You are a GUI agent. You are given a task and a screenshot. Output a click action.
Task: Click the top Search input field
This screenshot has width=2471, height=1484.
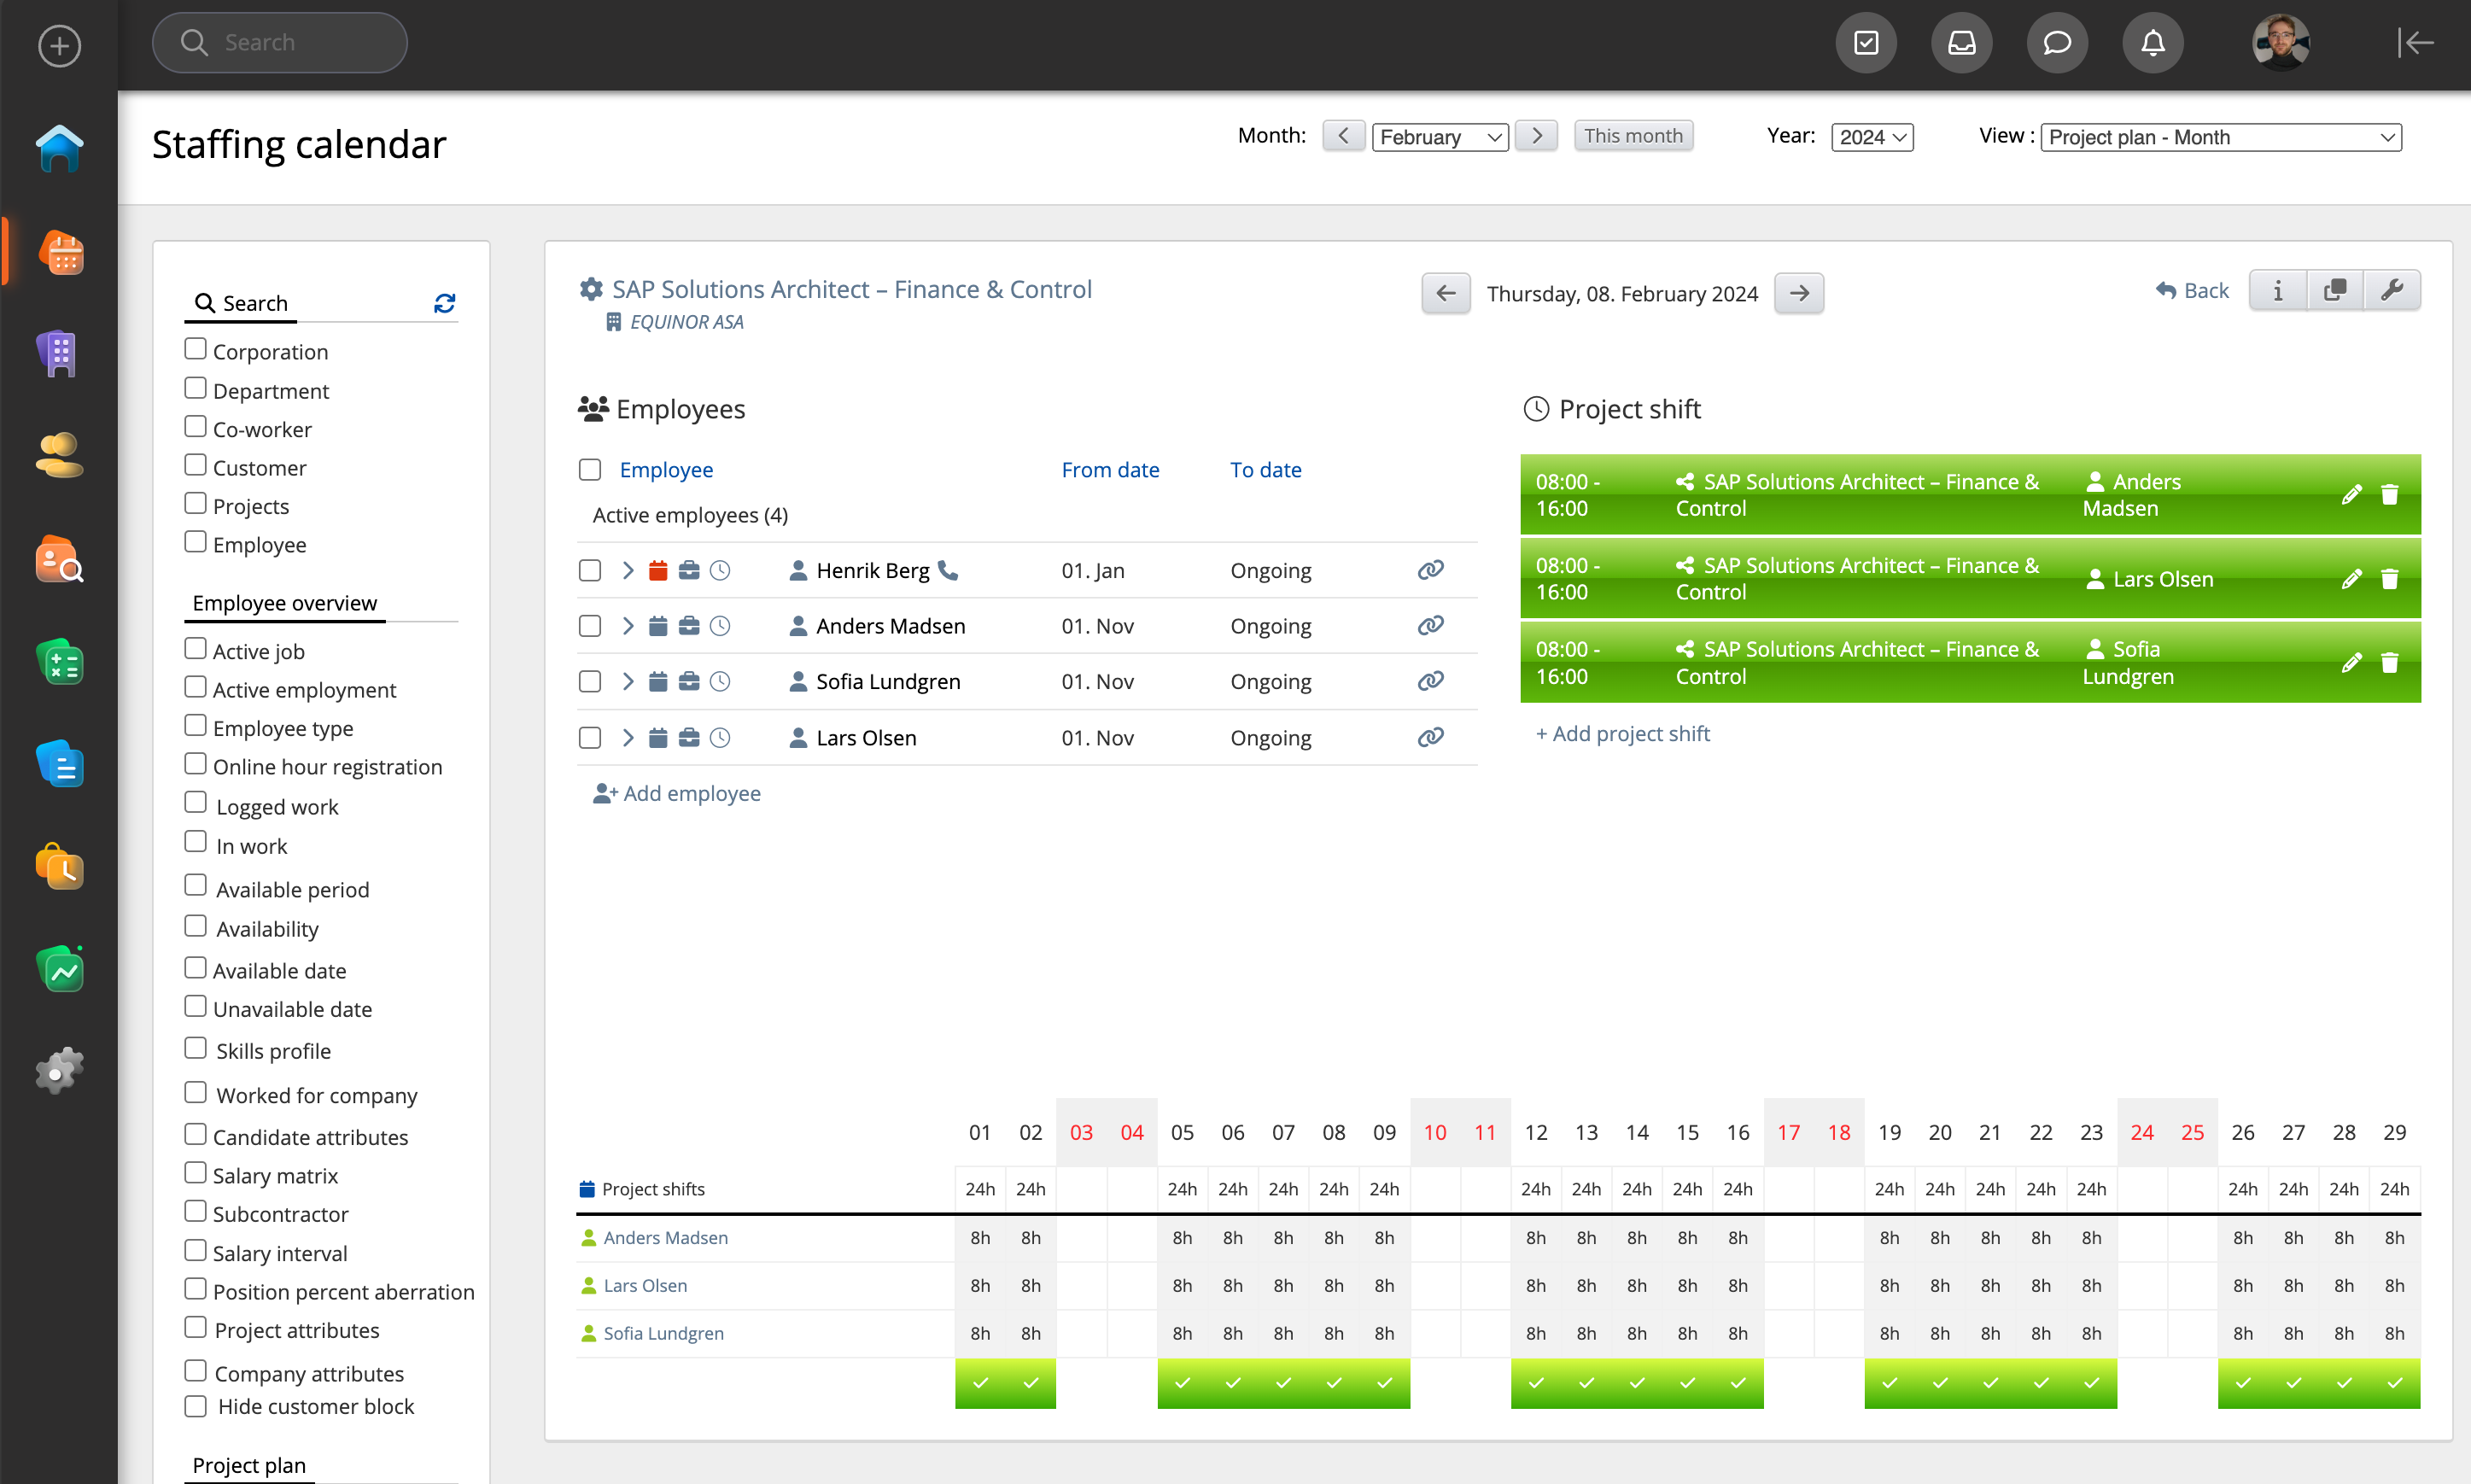click(x=280, y=43)
